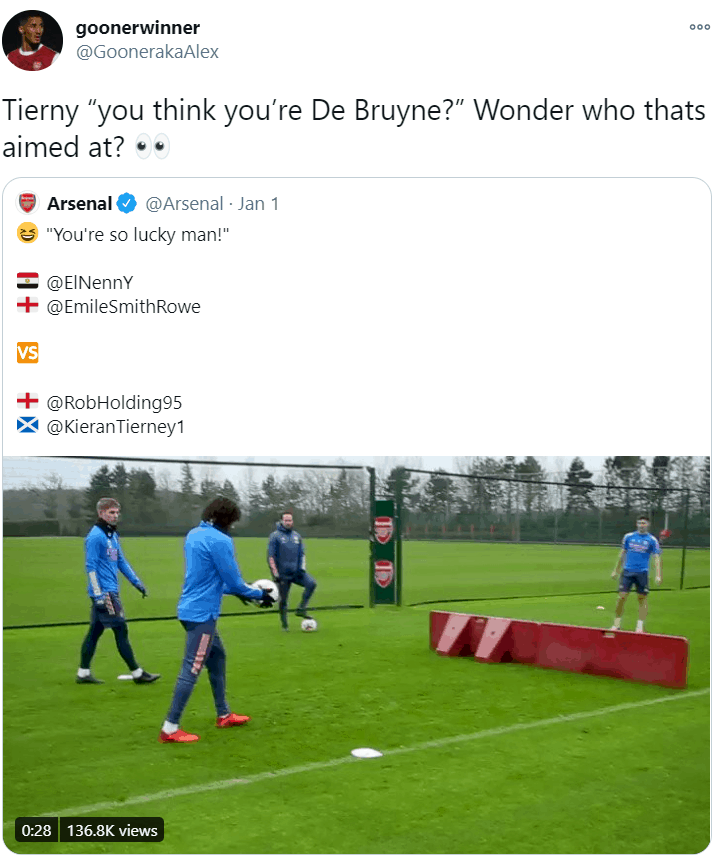Open the @EmileSmithRowe mention link
The image size is (715, 859).
(123, 307)
